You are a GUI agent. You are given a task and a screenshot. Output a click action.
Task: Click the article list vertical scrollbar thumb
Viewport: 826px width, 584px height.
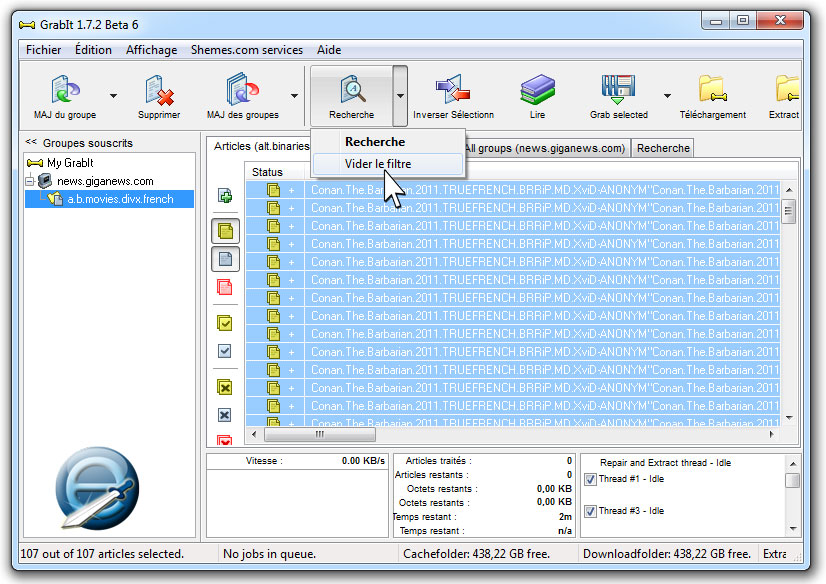(789, 211)
